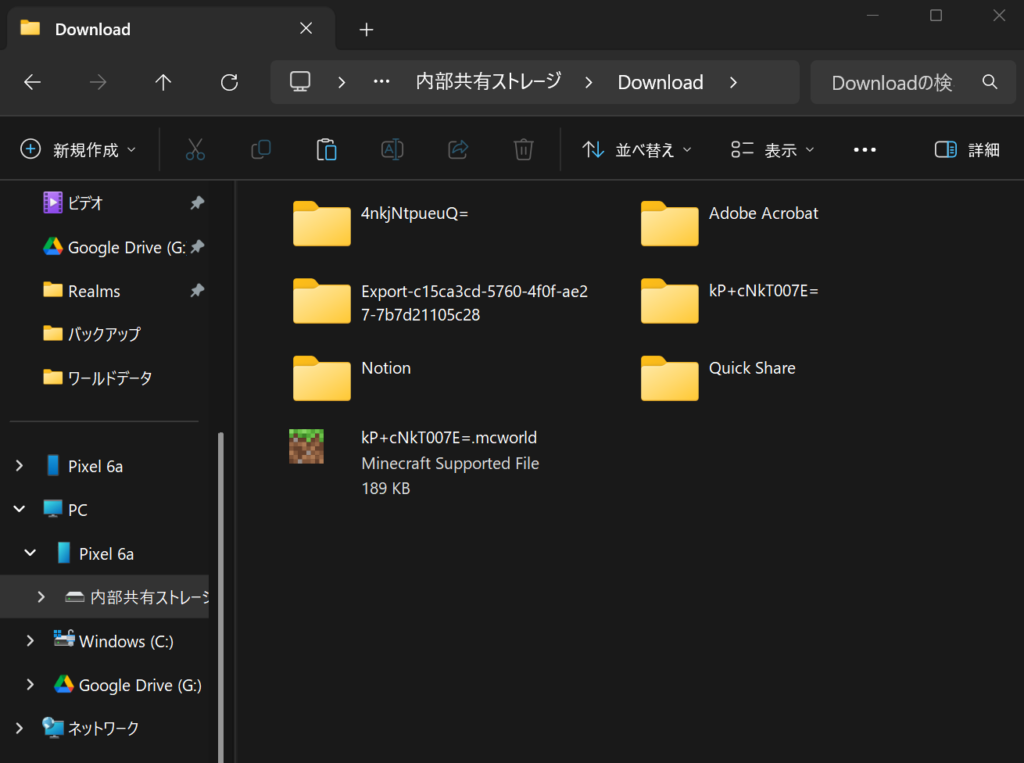
Task: Unpin Google Drive from quick access
Action: tap(197, 247)
